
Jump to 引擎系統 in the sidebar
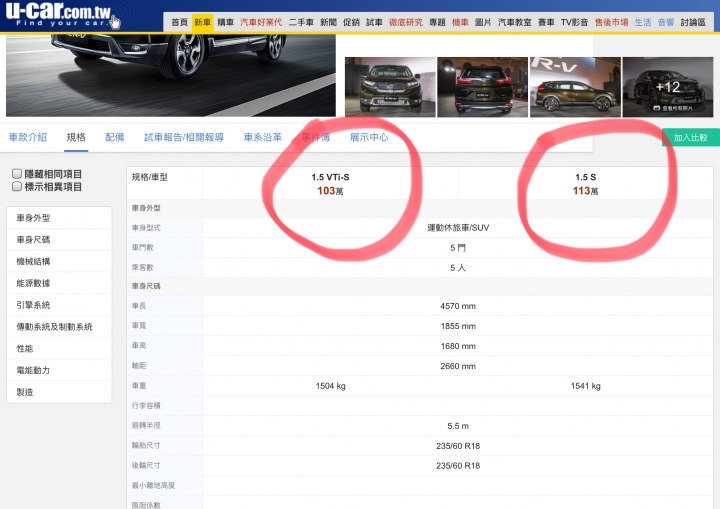coord(59,305)
